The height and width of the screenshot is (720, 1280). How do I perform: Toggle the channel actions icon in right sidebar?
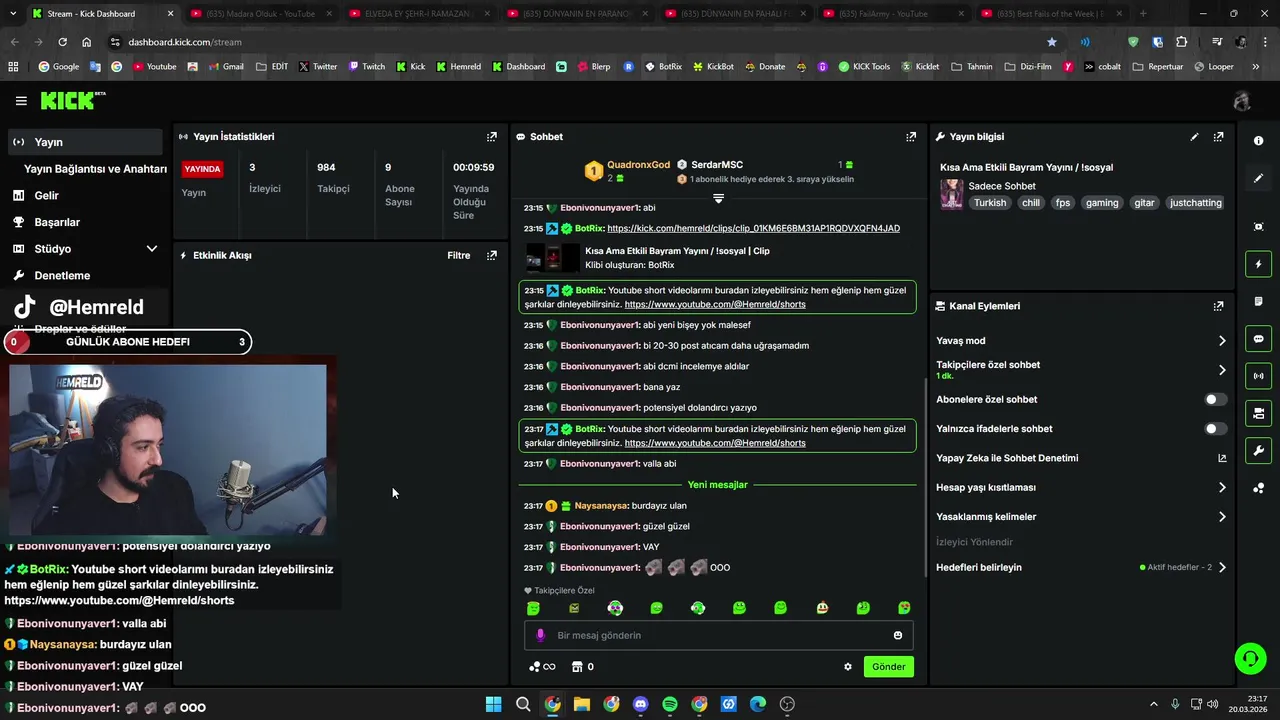(x=1258, y=413)
